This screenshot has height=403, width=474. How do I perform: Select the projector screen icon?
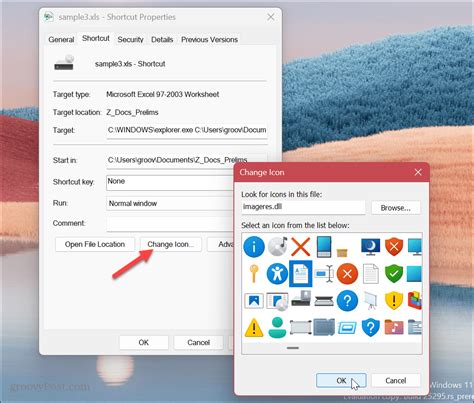pos(370,300)
